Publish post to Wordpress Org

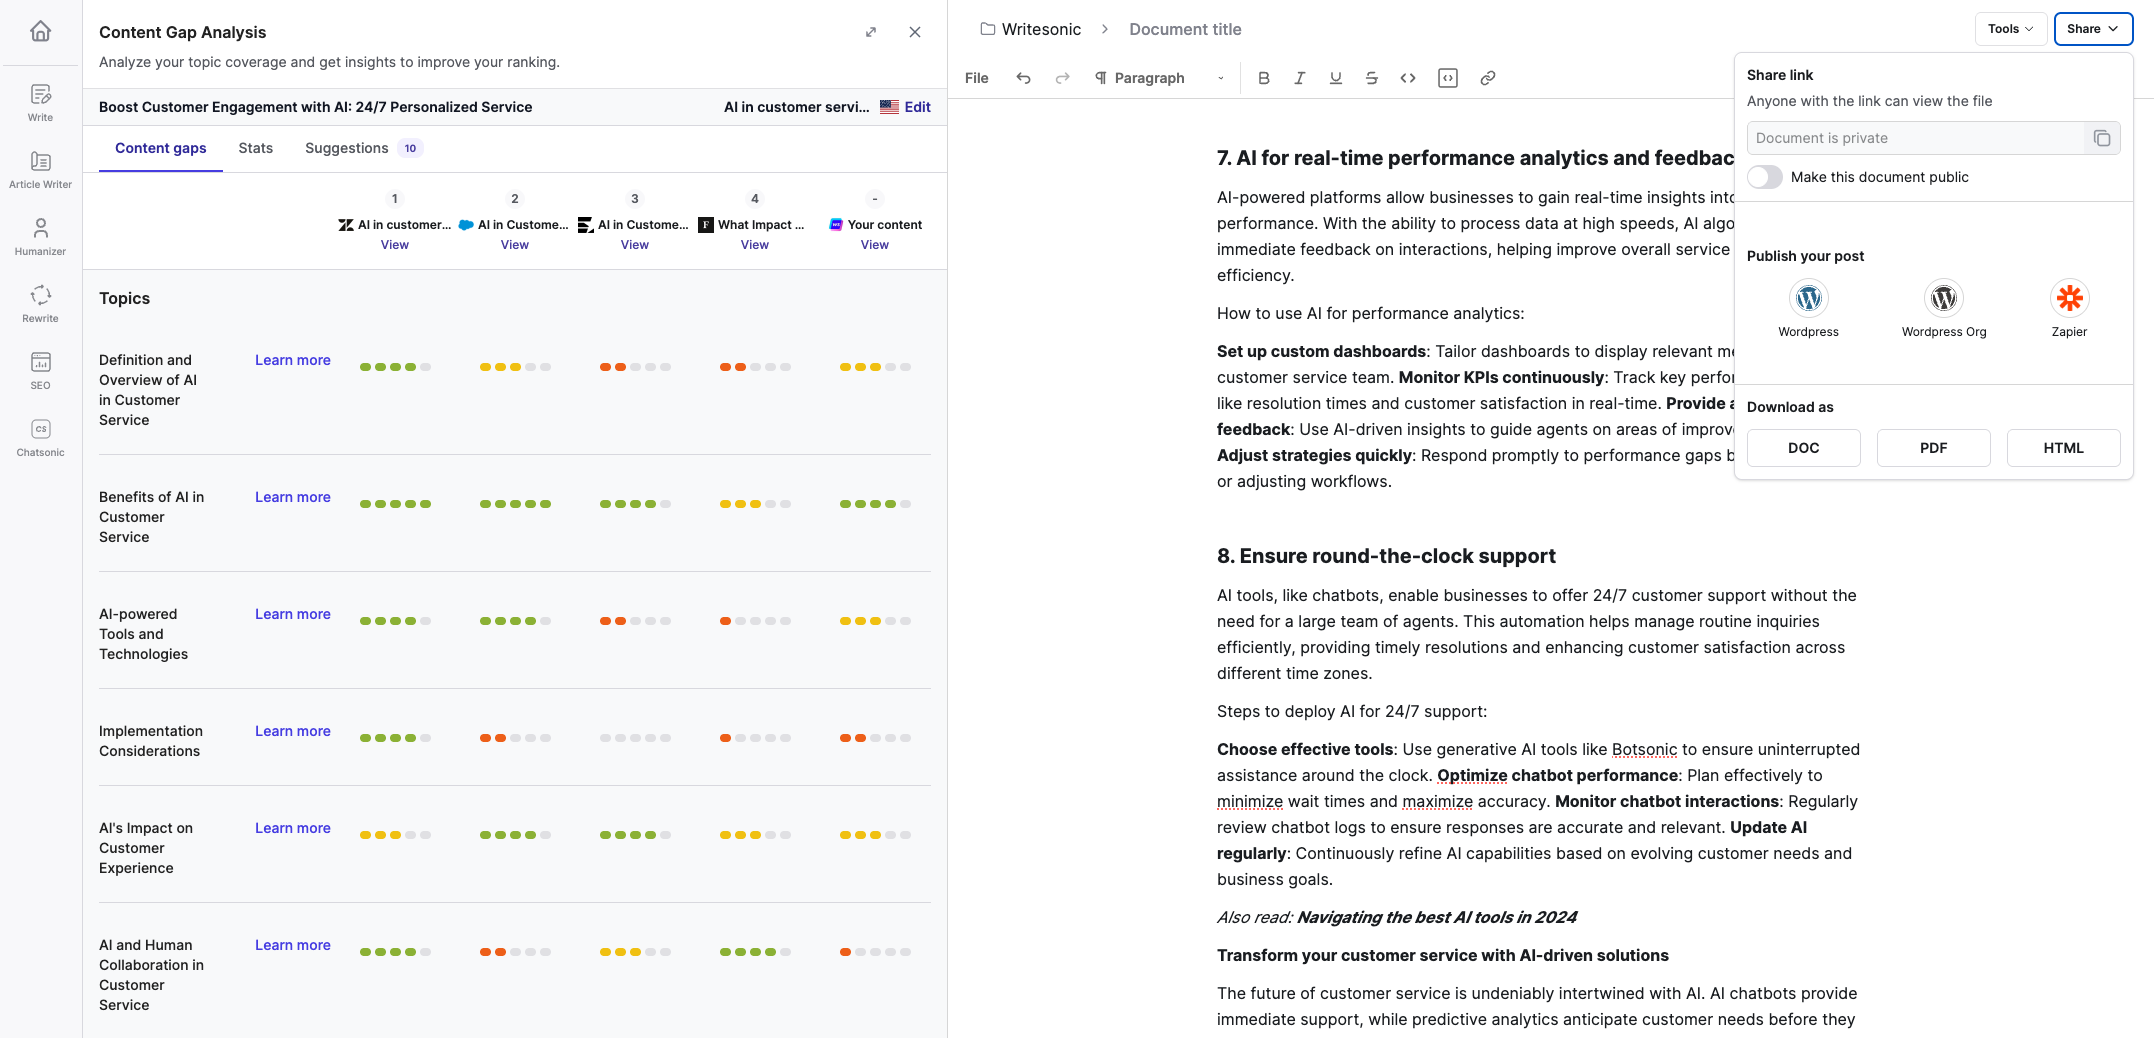[1943, 309]
